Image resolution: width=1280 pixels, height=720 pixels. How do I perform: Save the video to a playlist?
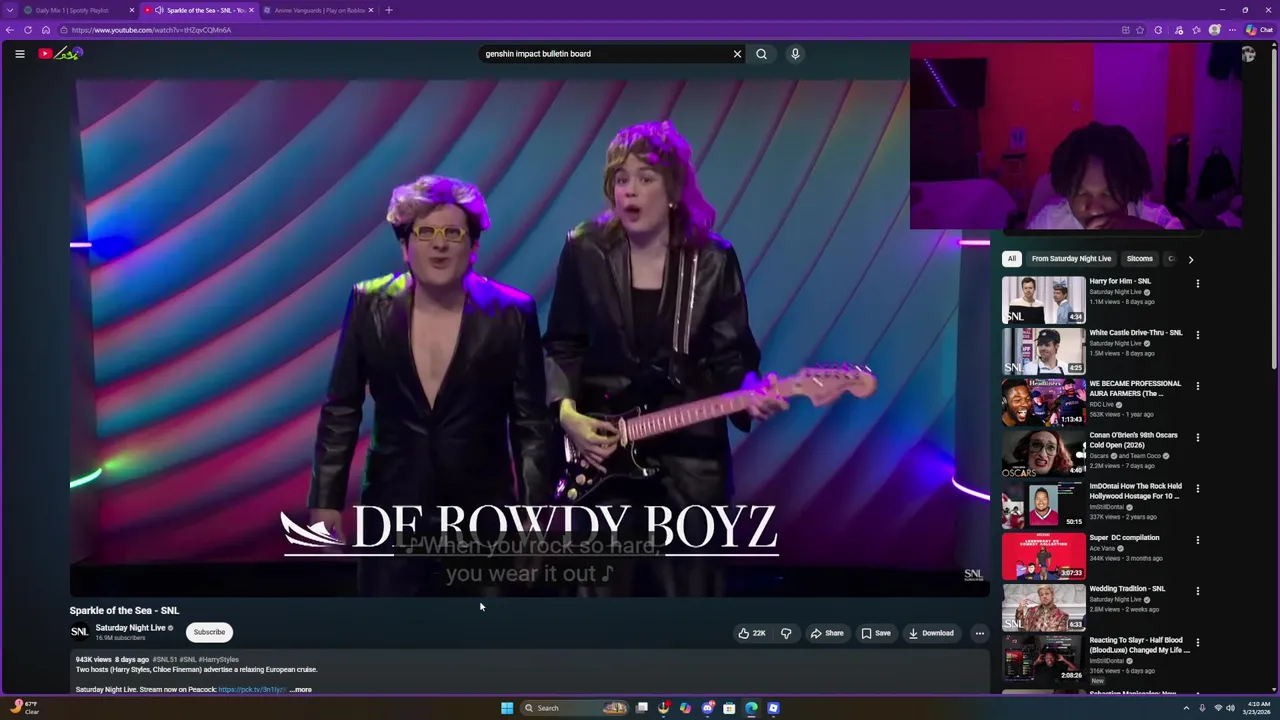click(x=876, y=633)
